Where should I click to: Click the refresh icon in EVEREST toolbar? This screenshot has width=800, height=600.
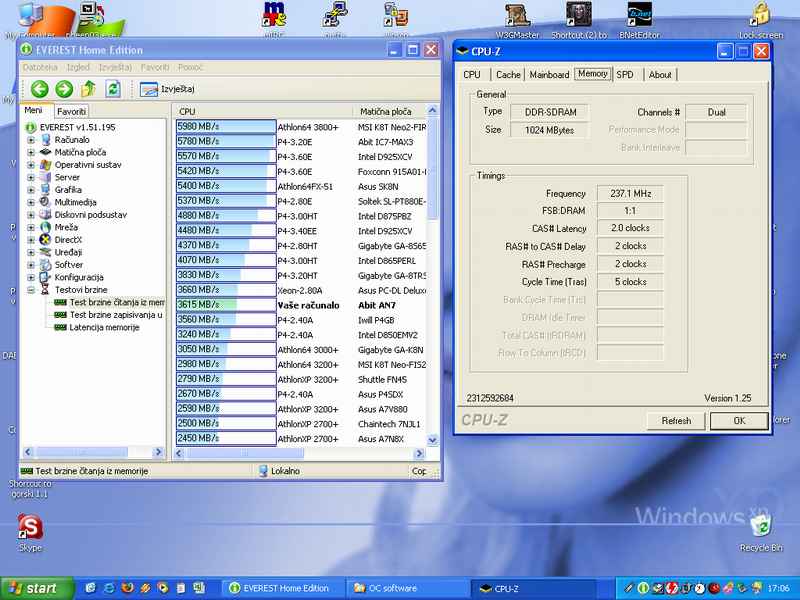click(x=113, y=89)
